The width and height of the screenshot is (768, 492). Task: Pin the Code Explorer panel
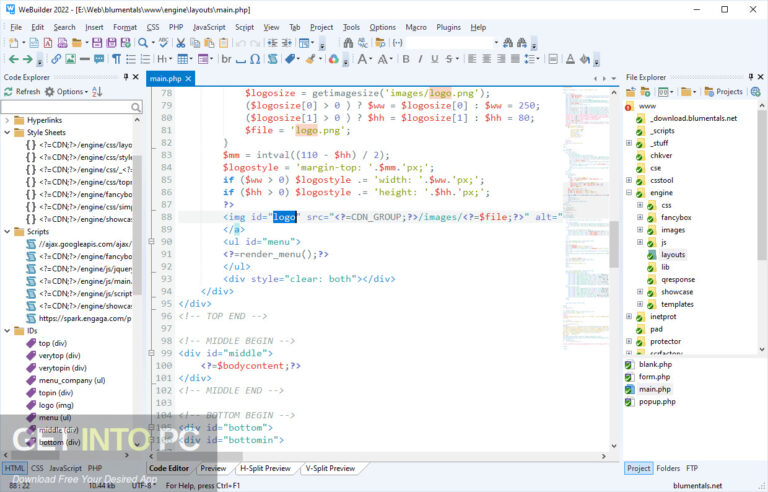coord(125,77)
